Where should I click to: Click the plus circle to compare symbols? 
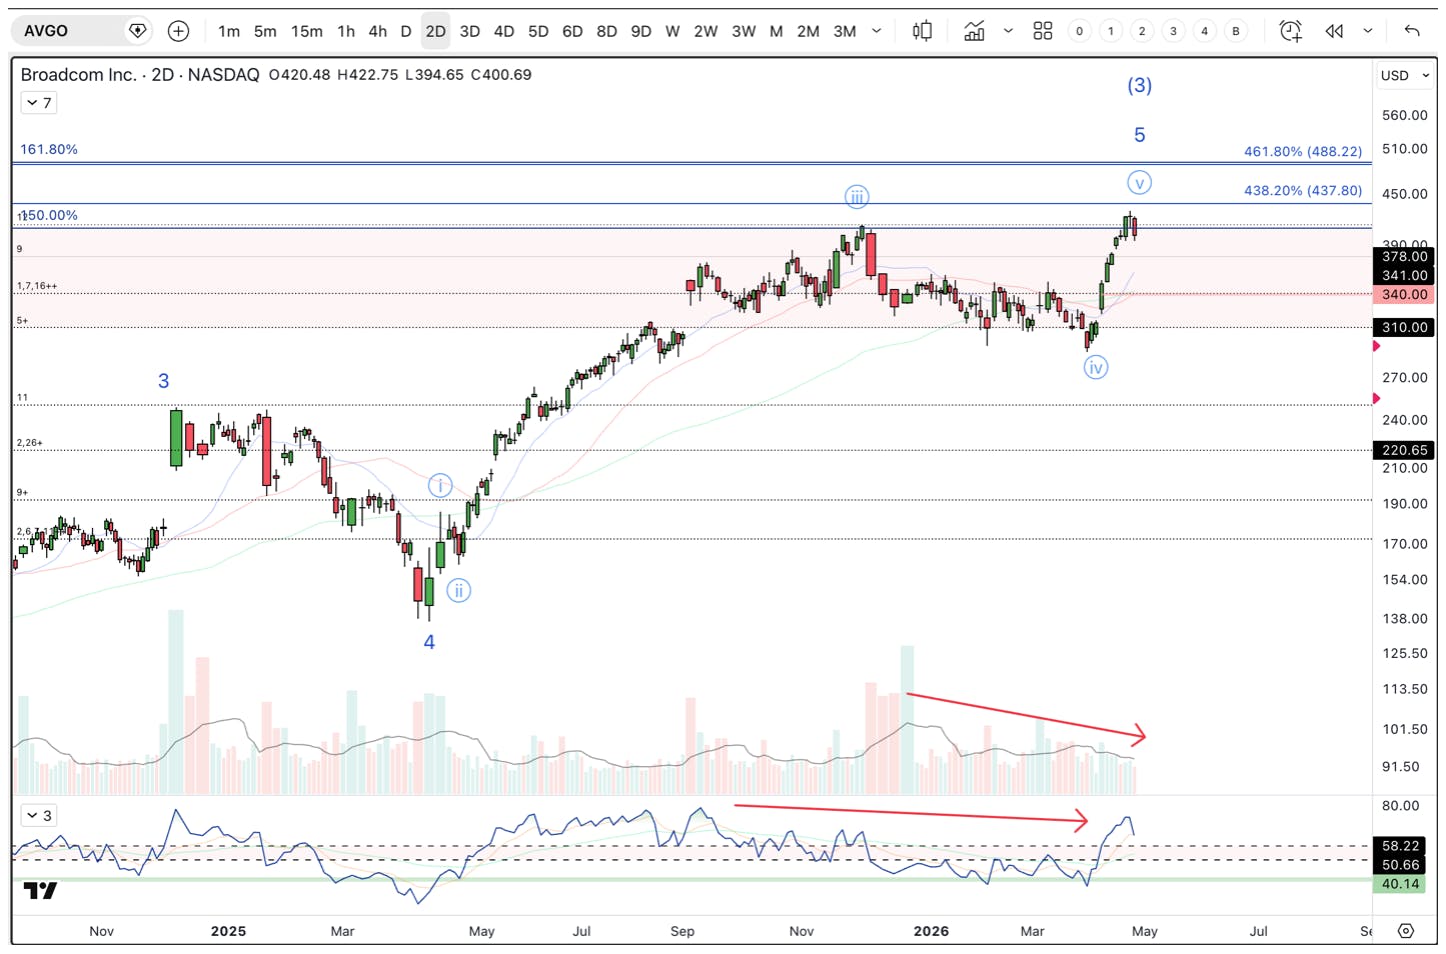click(178, 31)
